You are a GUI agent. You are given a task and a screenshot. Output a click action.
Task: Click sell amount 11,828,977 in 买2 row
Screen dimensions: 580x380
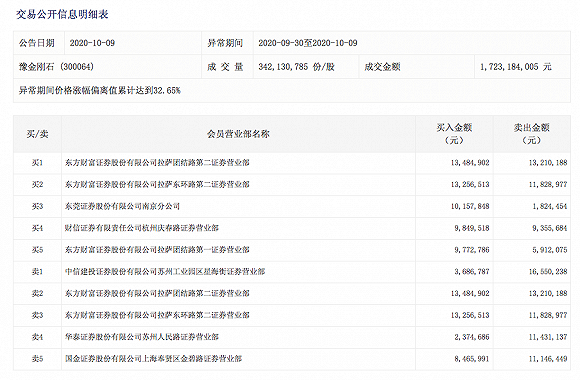coord(548,184)
